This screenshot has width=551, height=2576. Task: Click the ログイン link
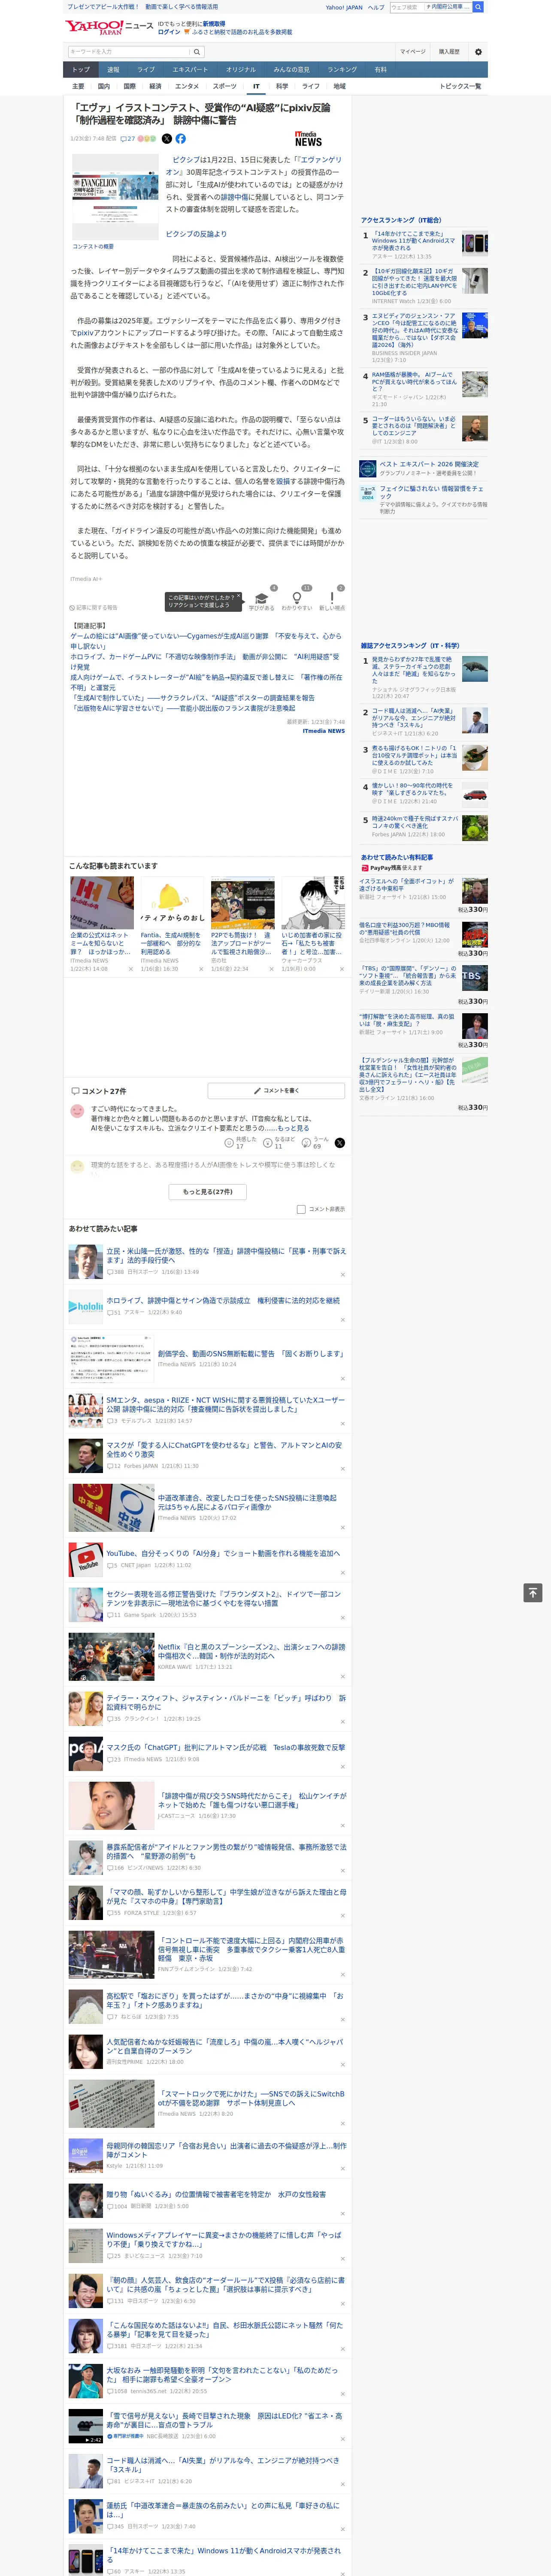pyautogui.click(x=169, y=32)
